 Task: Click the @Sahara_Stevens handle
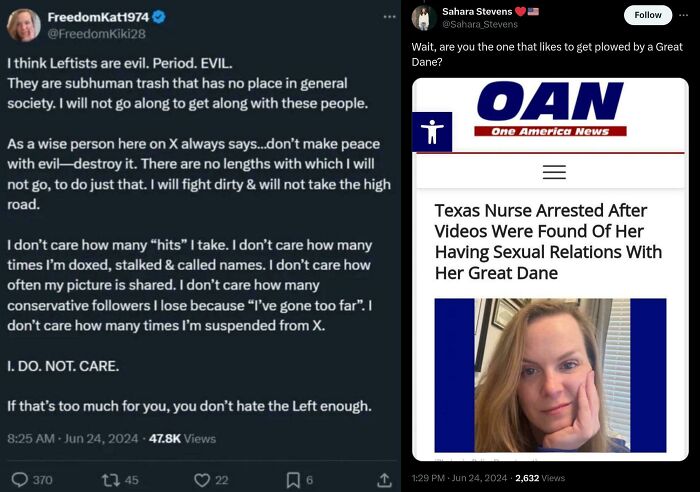click(480, 24)
